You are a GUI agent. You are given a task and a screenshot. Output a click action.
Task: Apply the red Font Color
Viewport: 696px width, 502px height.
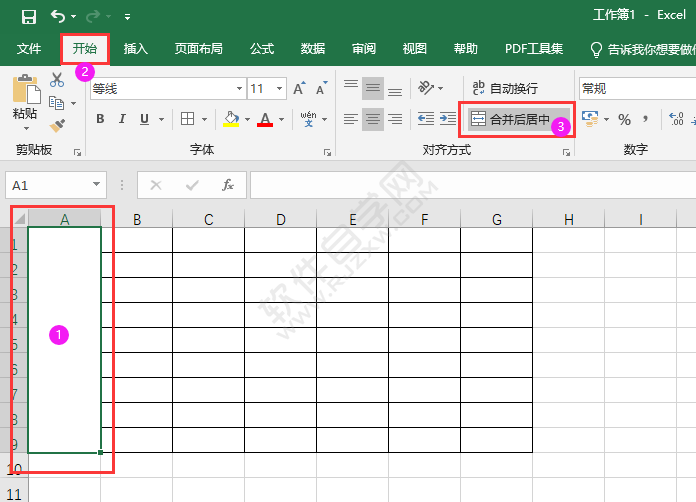(265, 119)
